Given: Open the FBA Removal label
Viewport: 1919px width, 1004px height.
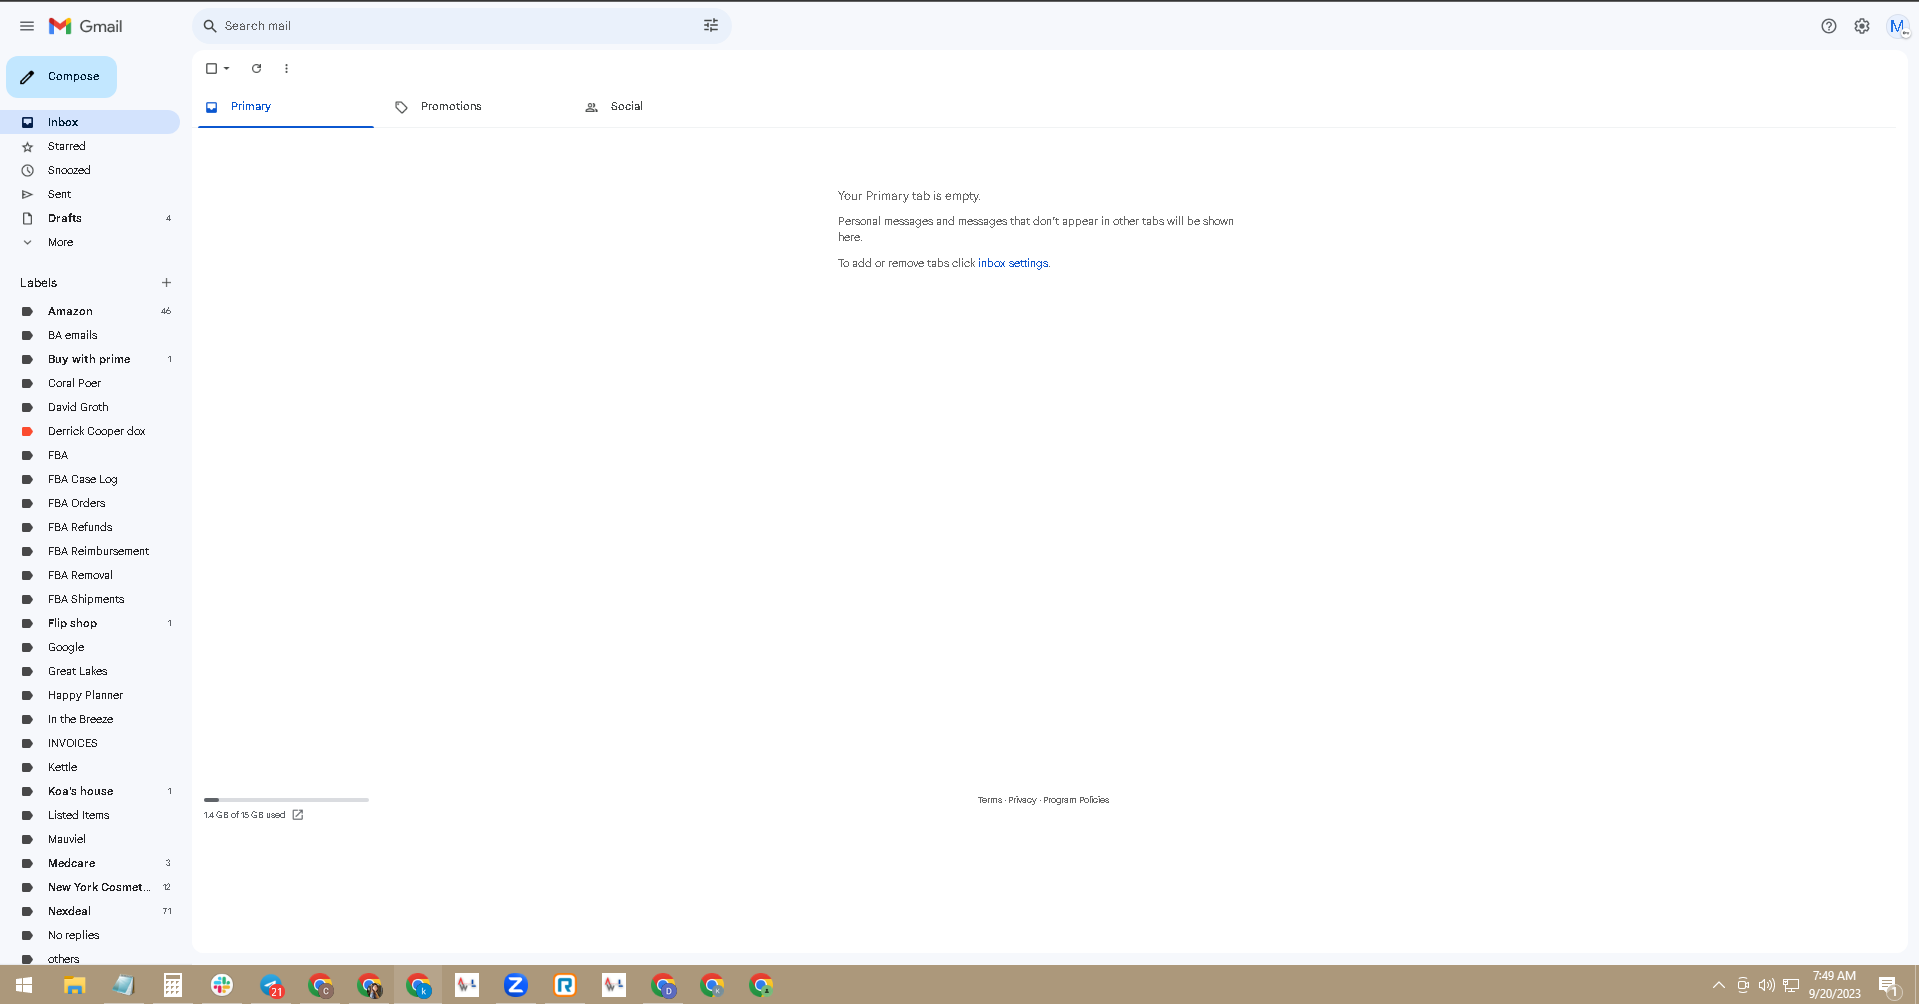Looking at the screenshot, I should tap(90, 575).
